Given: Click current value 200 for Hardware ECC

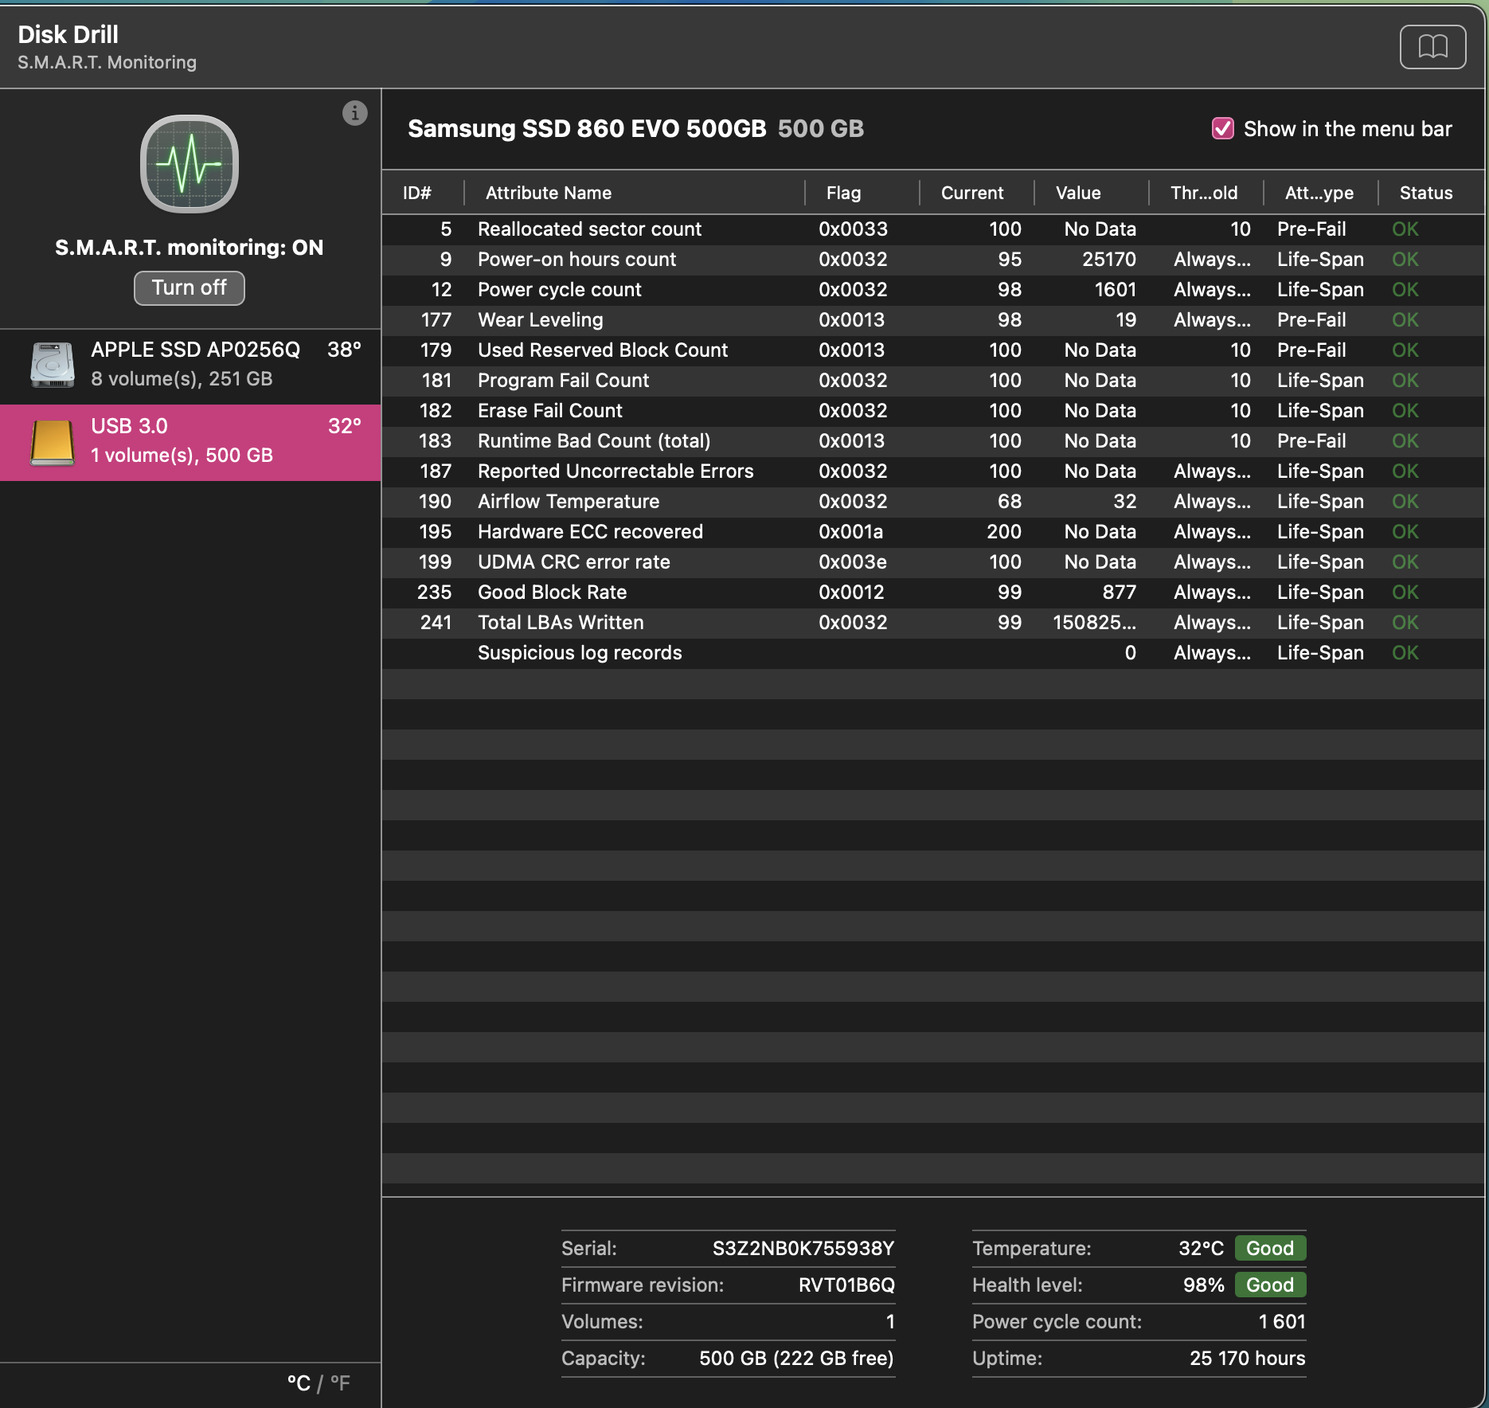Looking at the screenshot, I should pyautogui.click(x=1004, y=531).
